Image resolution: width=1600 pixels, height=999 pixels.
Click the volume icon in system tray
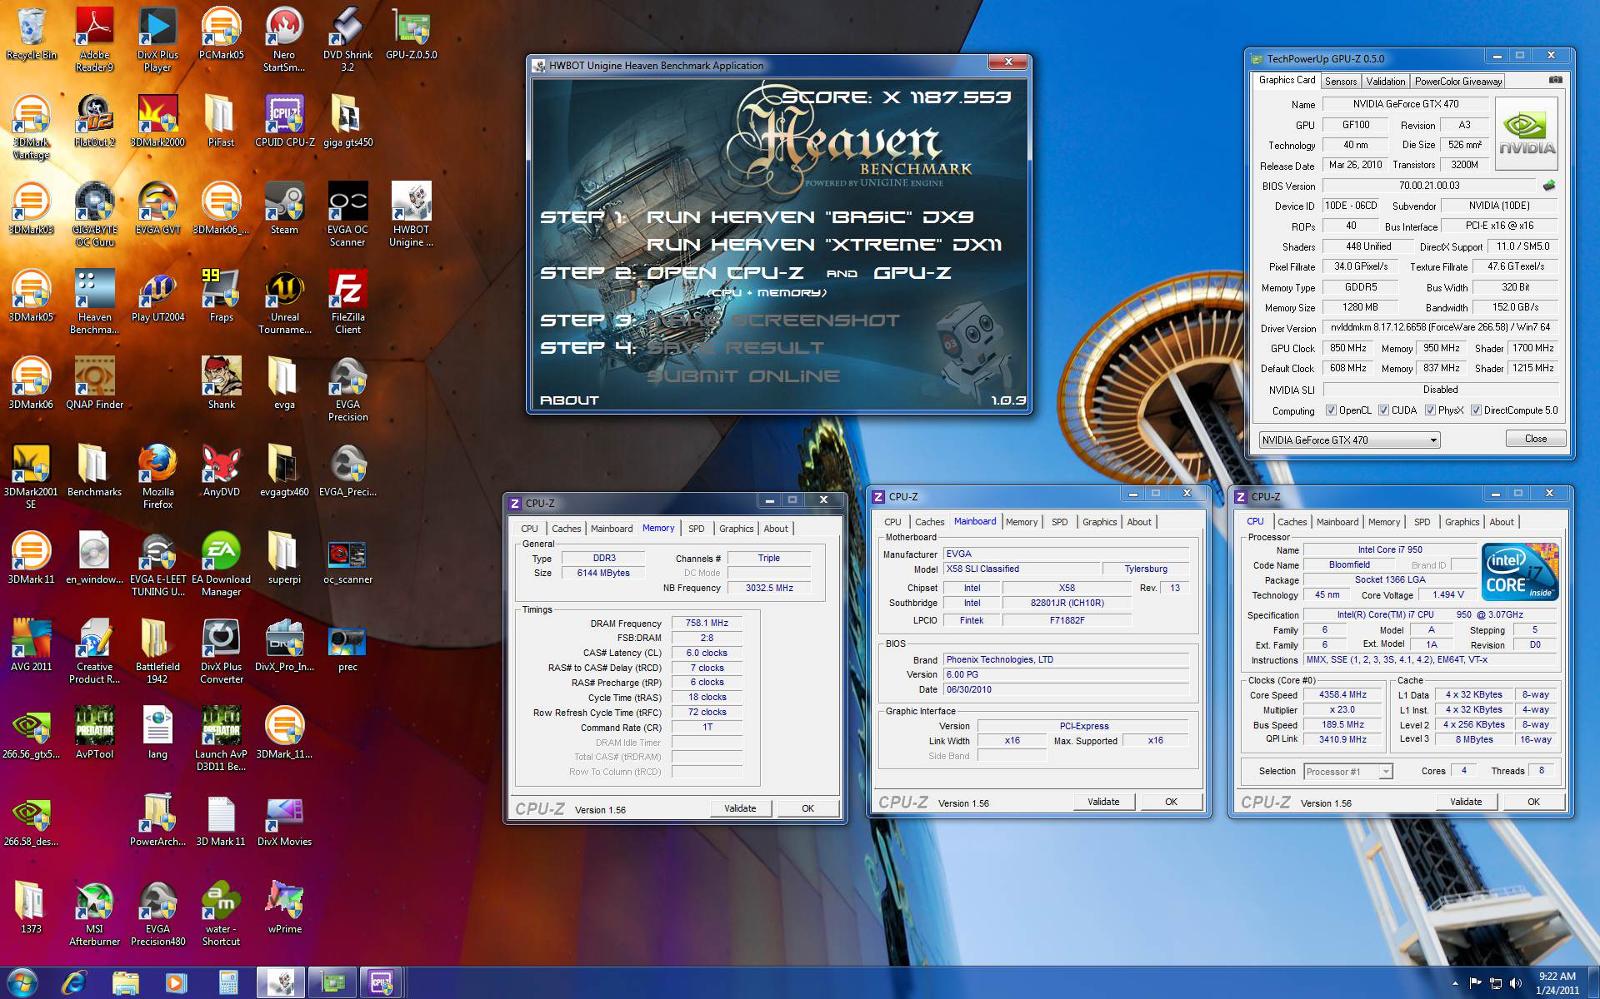tap(1515, 983)
